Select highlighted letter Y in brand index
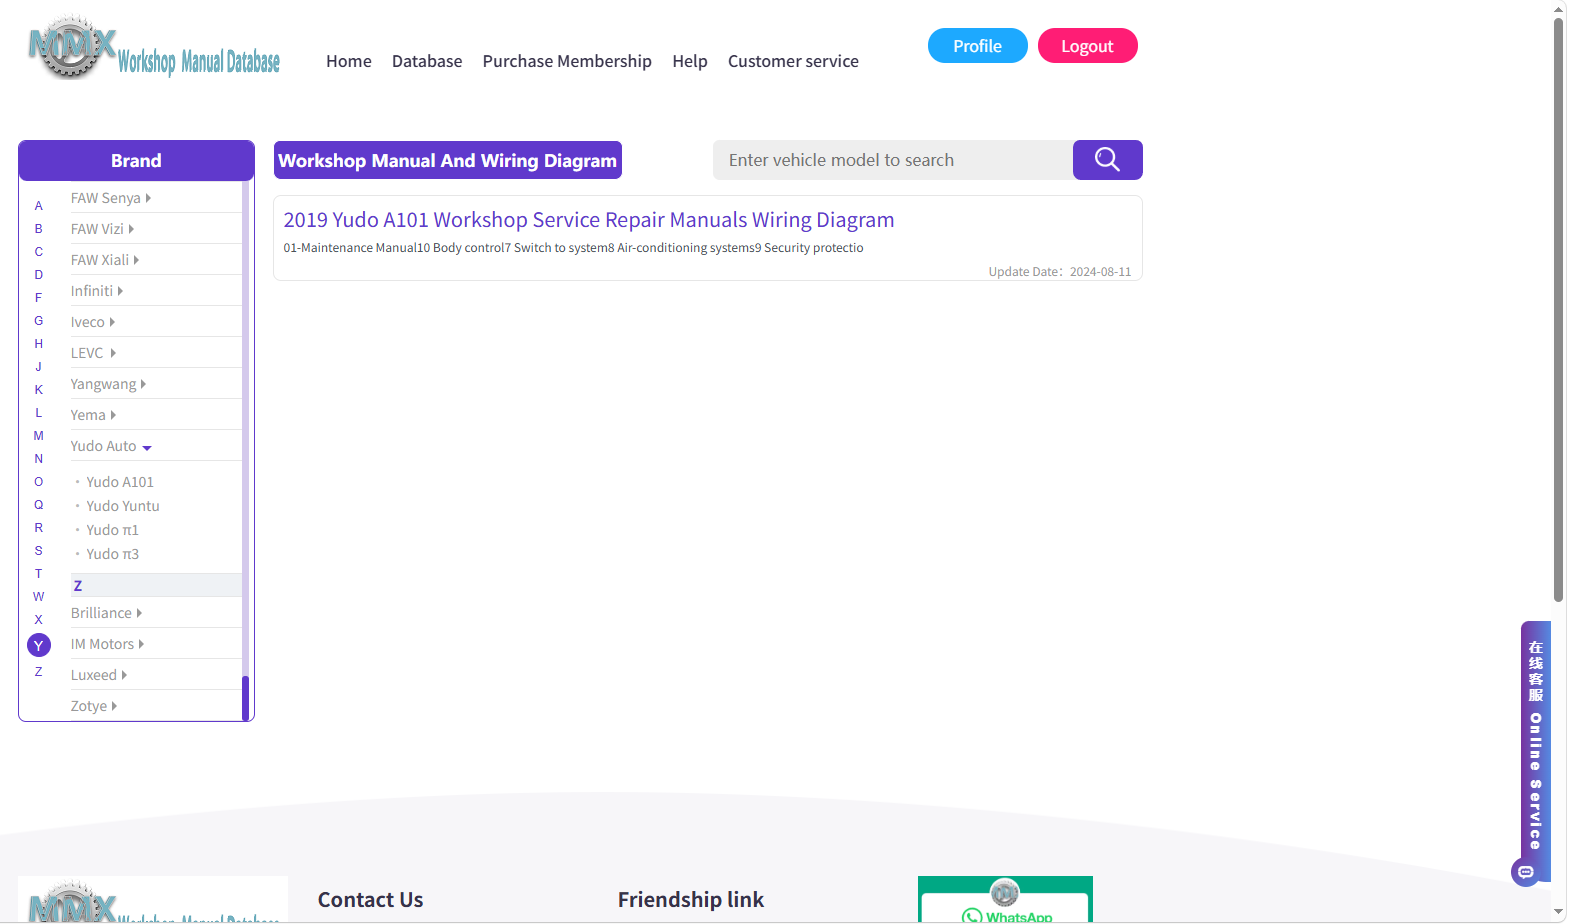This screenshot has width=1570, height=924. 39,645
